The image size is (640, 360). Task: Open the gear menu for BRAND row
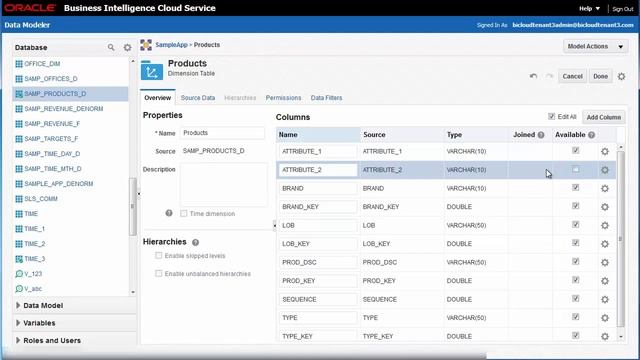[605, 189]
